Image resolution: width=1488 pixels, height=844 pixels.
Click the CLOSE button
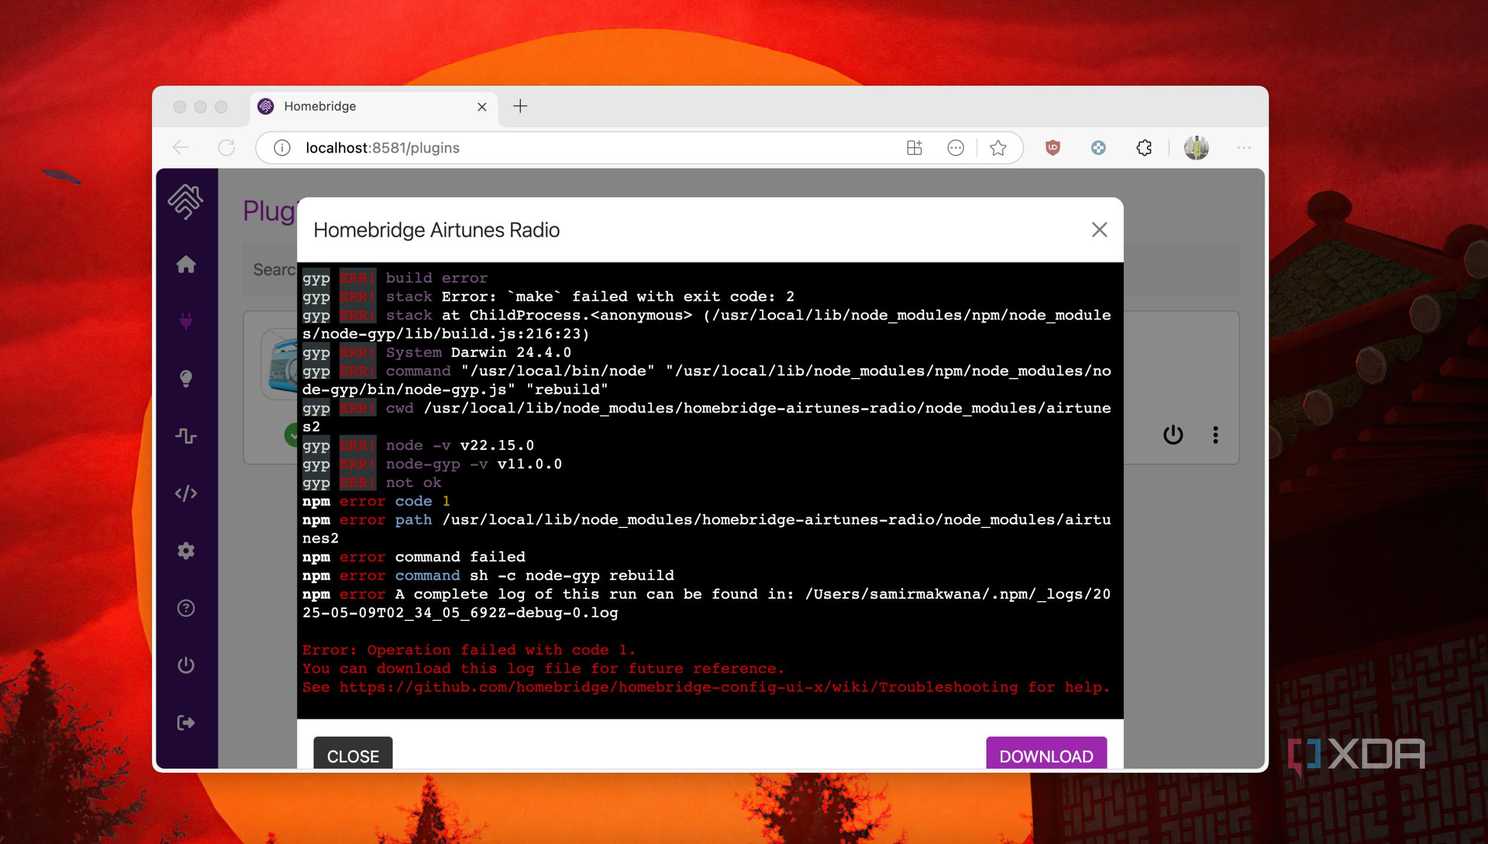click(353, 755)
